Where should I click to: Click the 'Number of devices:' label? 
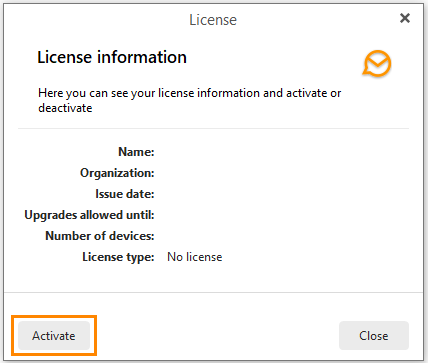point(100,236)
